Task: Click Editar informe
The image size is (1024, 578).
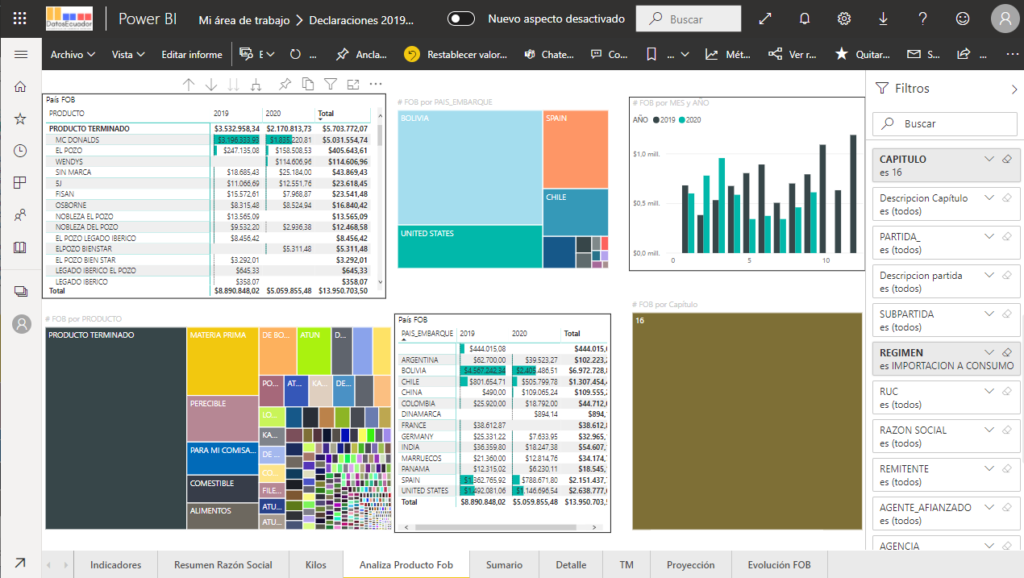Action: [x=191, y=54]
